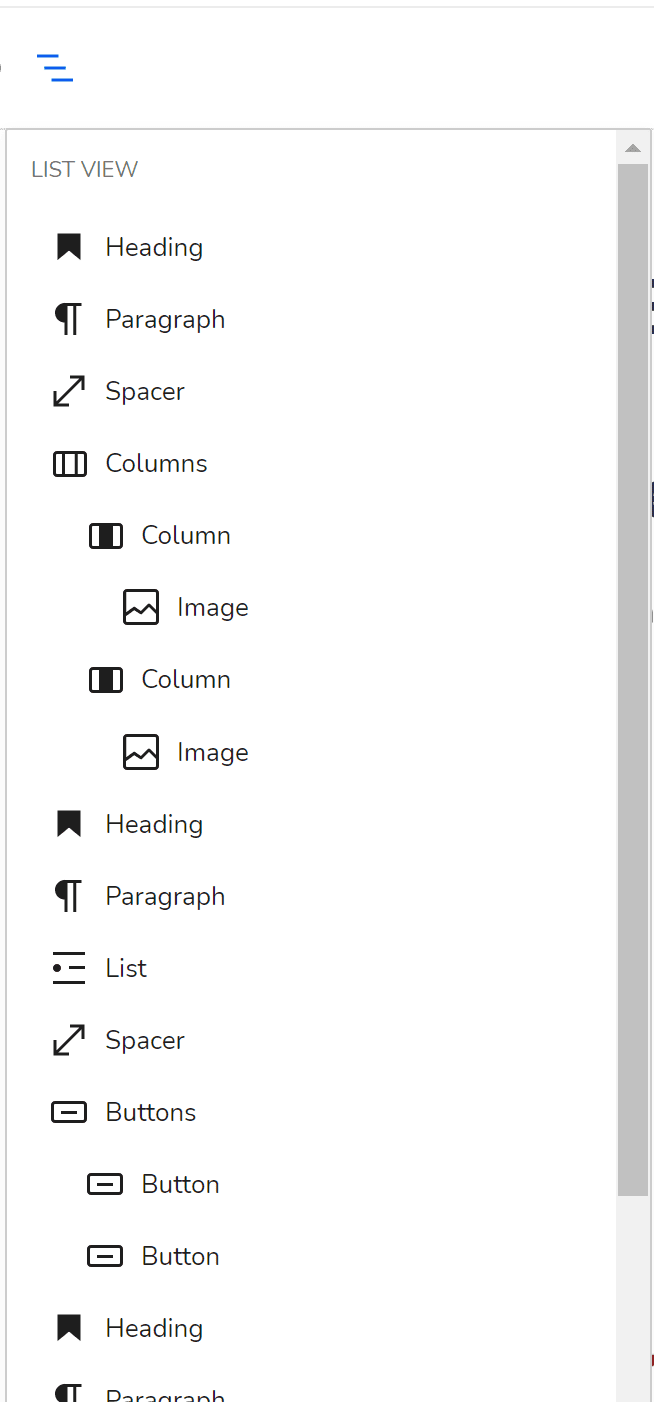Click the List block bullet icon
Screen dimensions: 654x1402
(x=68, y=968)
